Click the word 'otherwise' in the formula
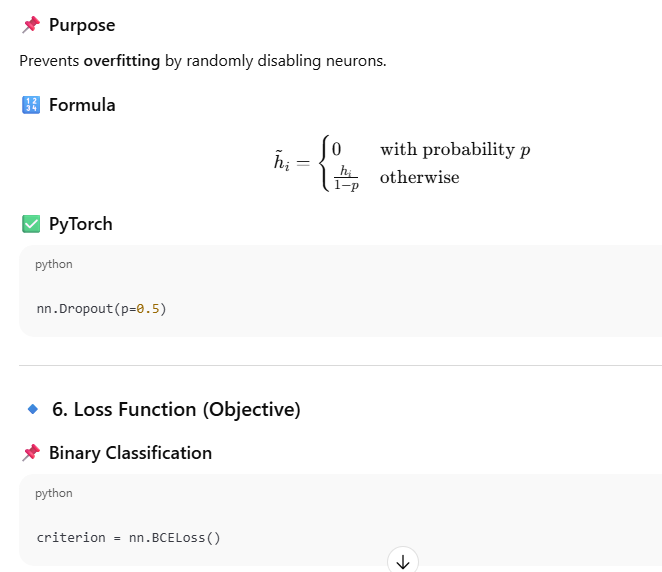 coord(419,178)
